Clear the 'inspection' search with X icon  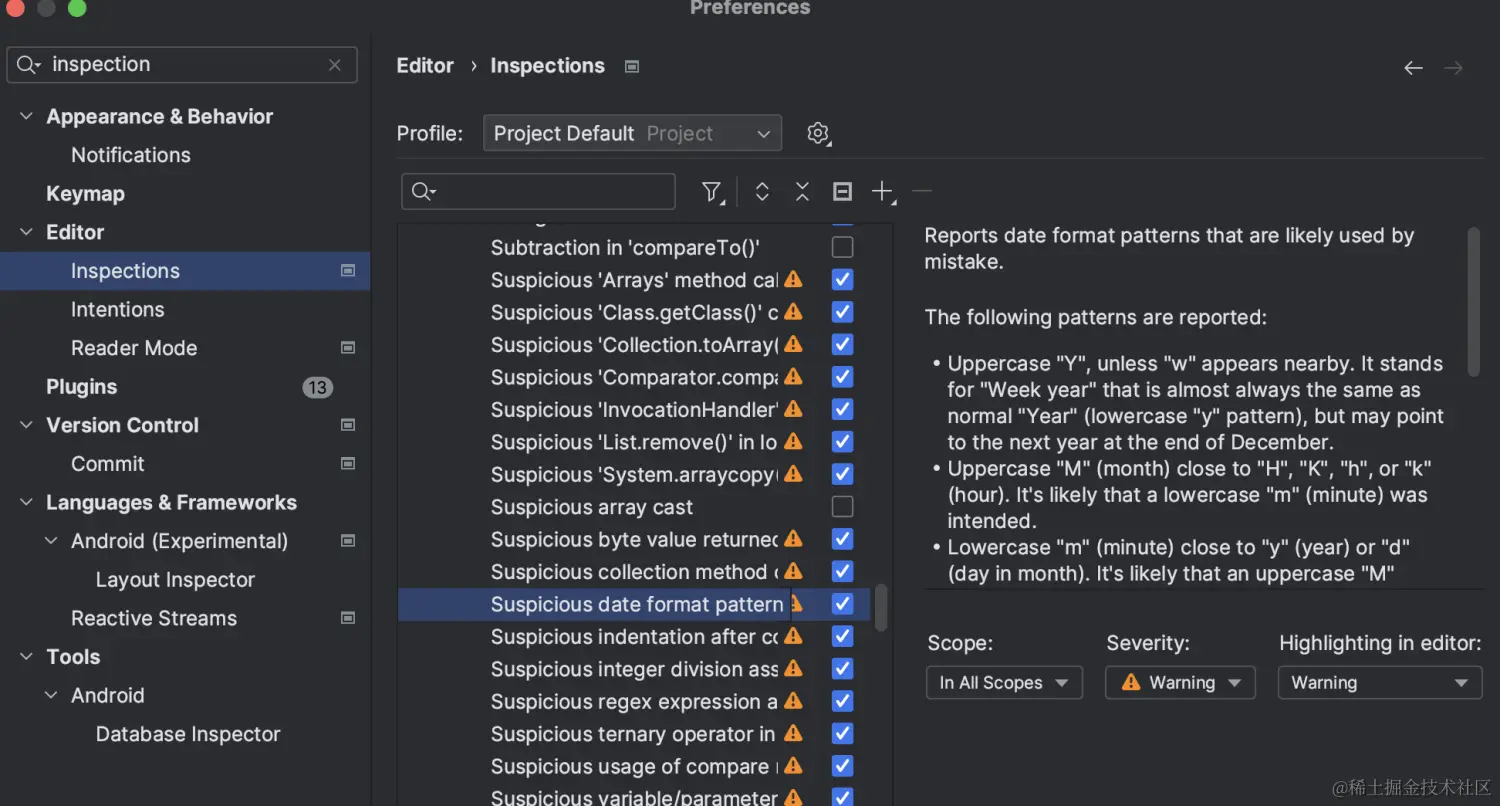point(335,65)
